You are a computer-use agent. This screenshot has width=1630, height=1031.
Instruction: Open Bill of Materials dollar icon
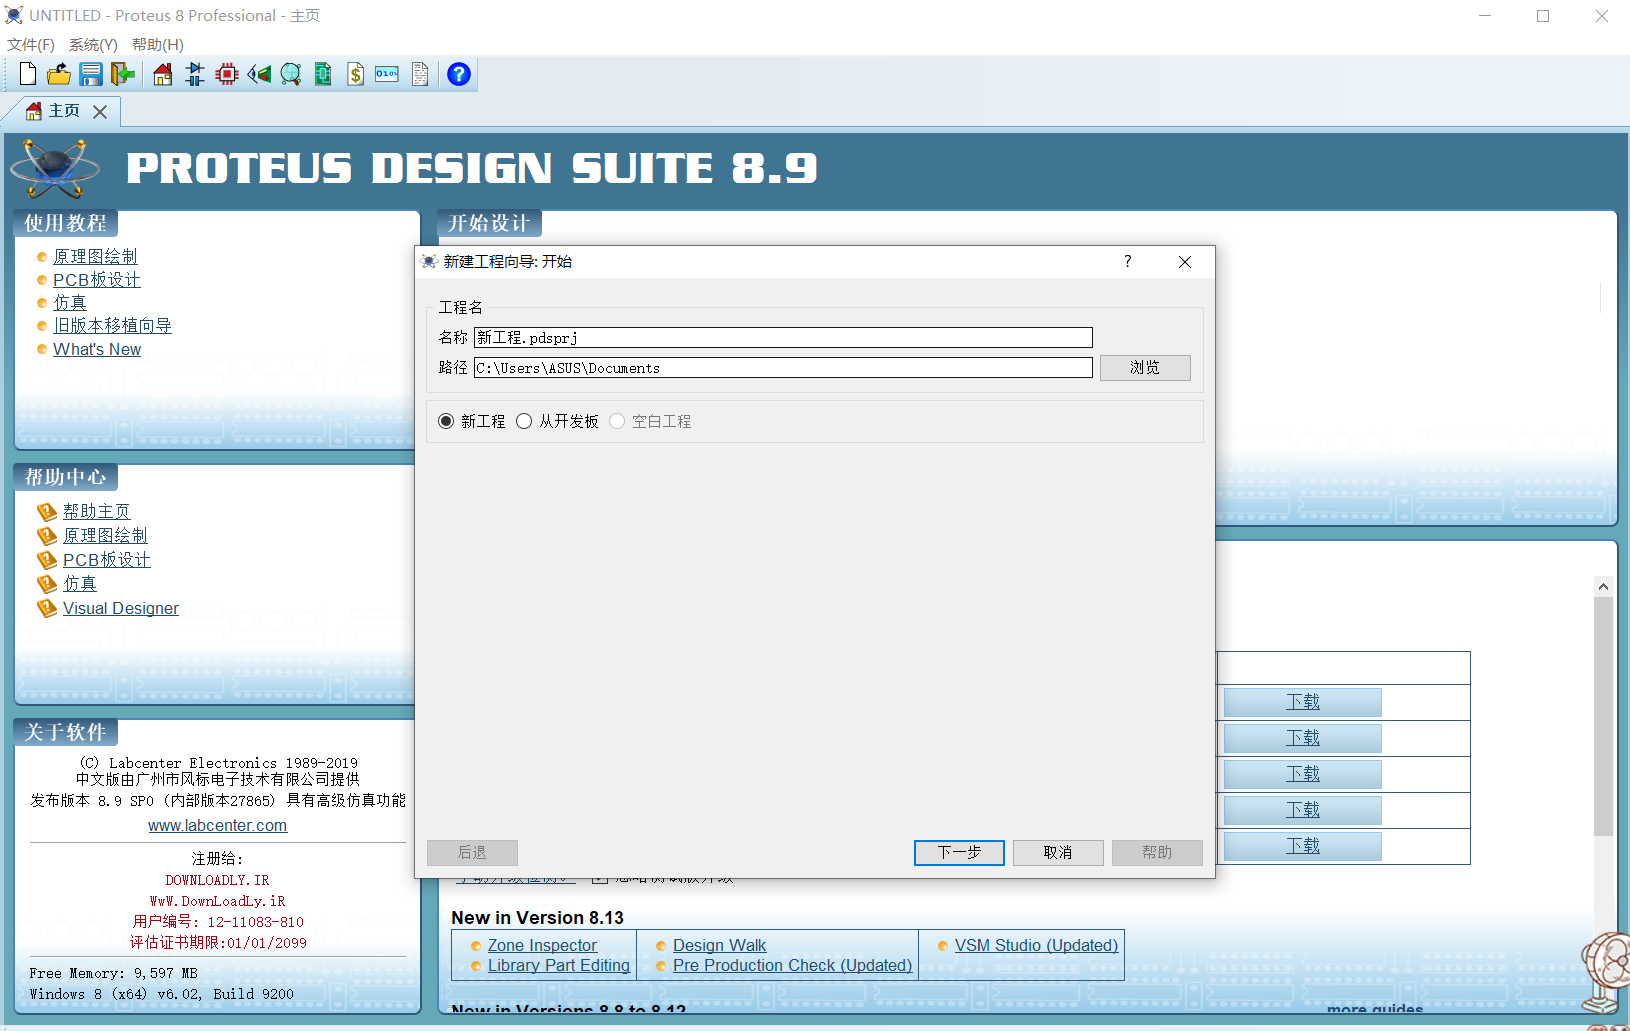(355, 74)
